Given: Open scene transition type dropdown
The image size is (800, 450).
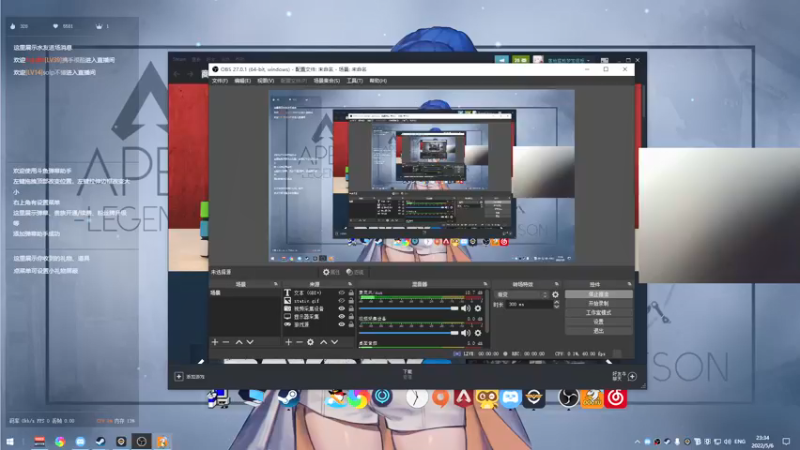Looking at the screenshot, I should pos(521,294).
